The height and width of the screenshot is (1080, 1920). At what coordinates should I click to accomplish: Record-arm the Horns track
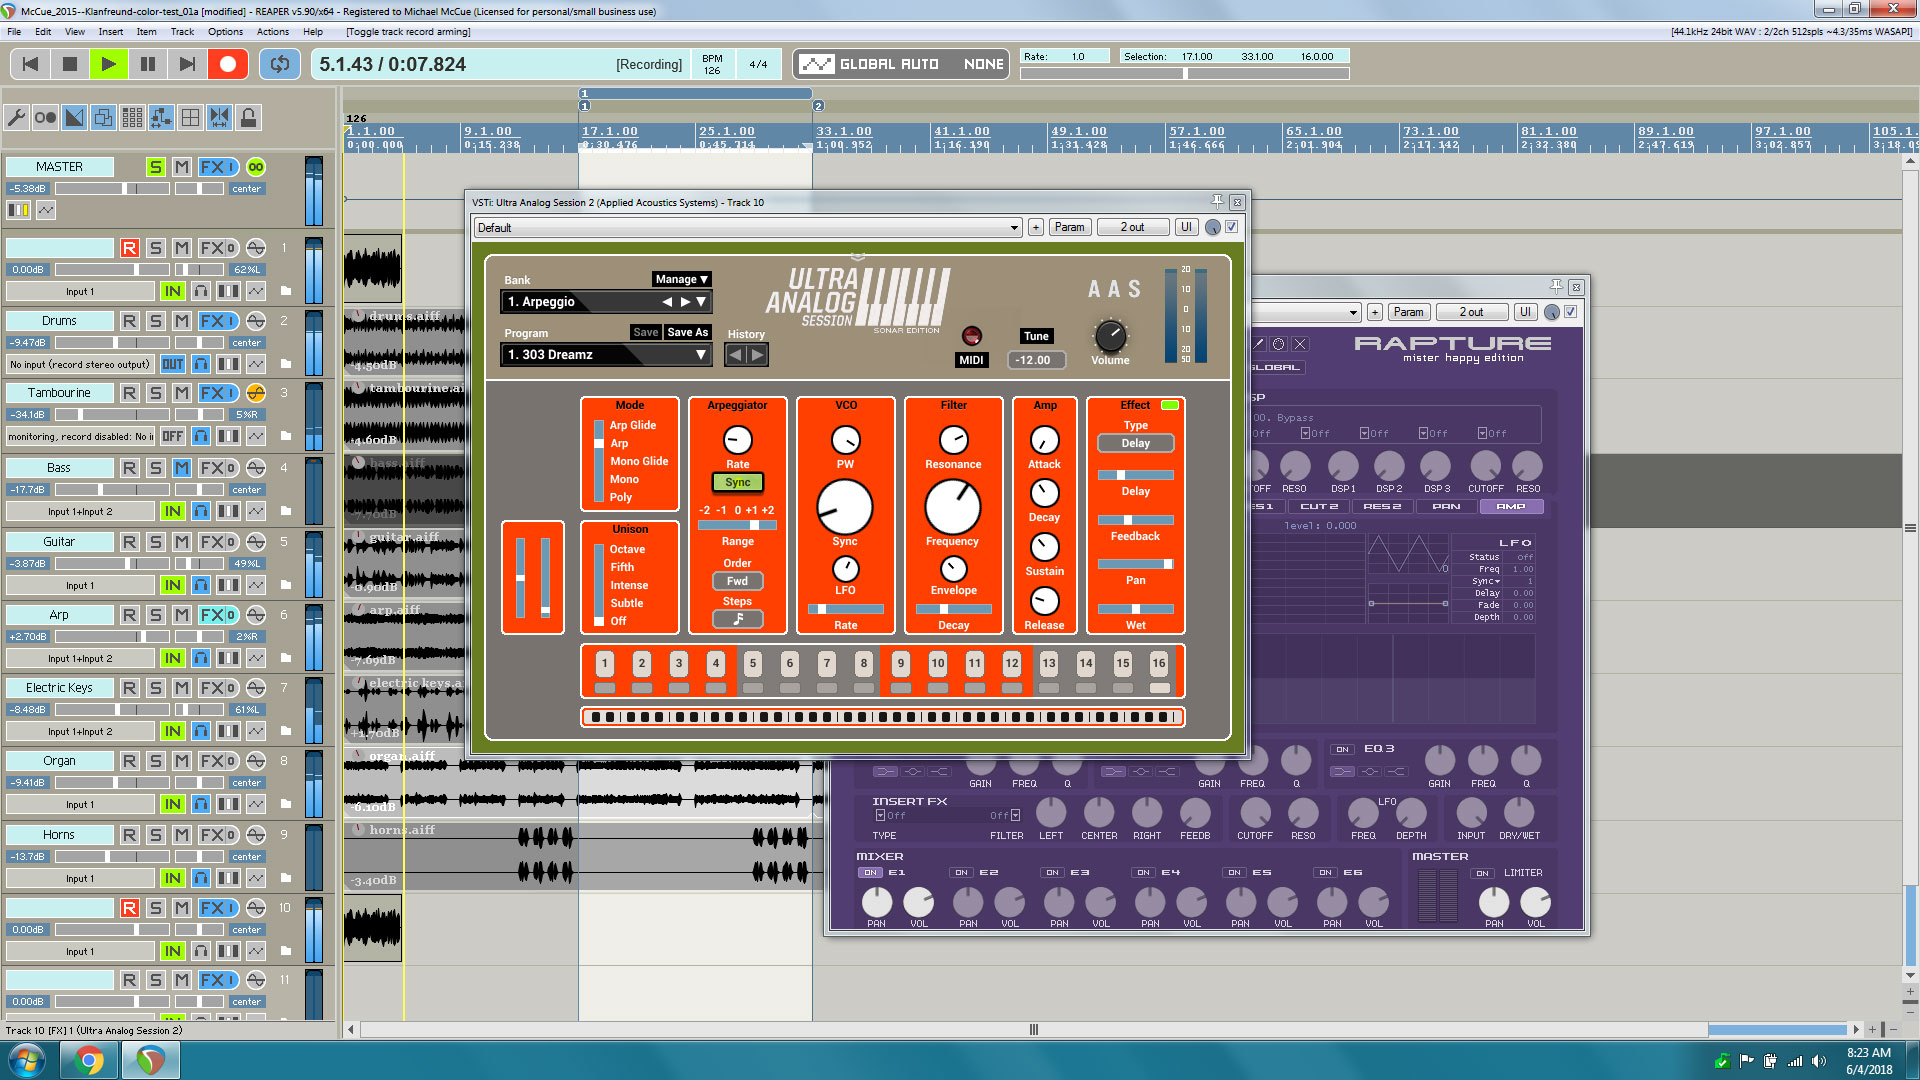pyautogui.click(x=129, y=835)
